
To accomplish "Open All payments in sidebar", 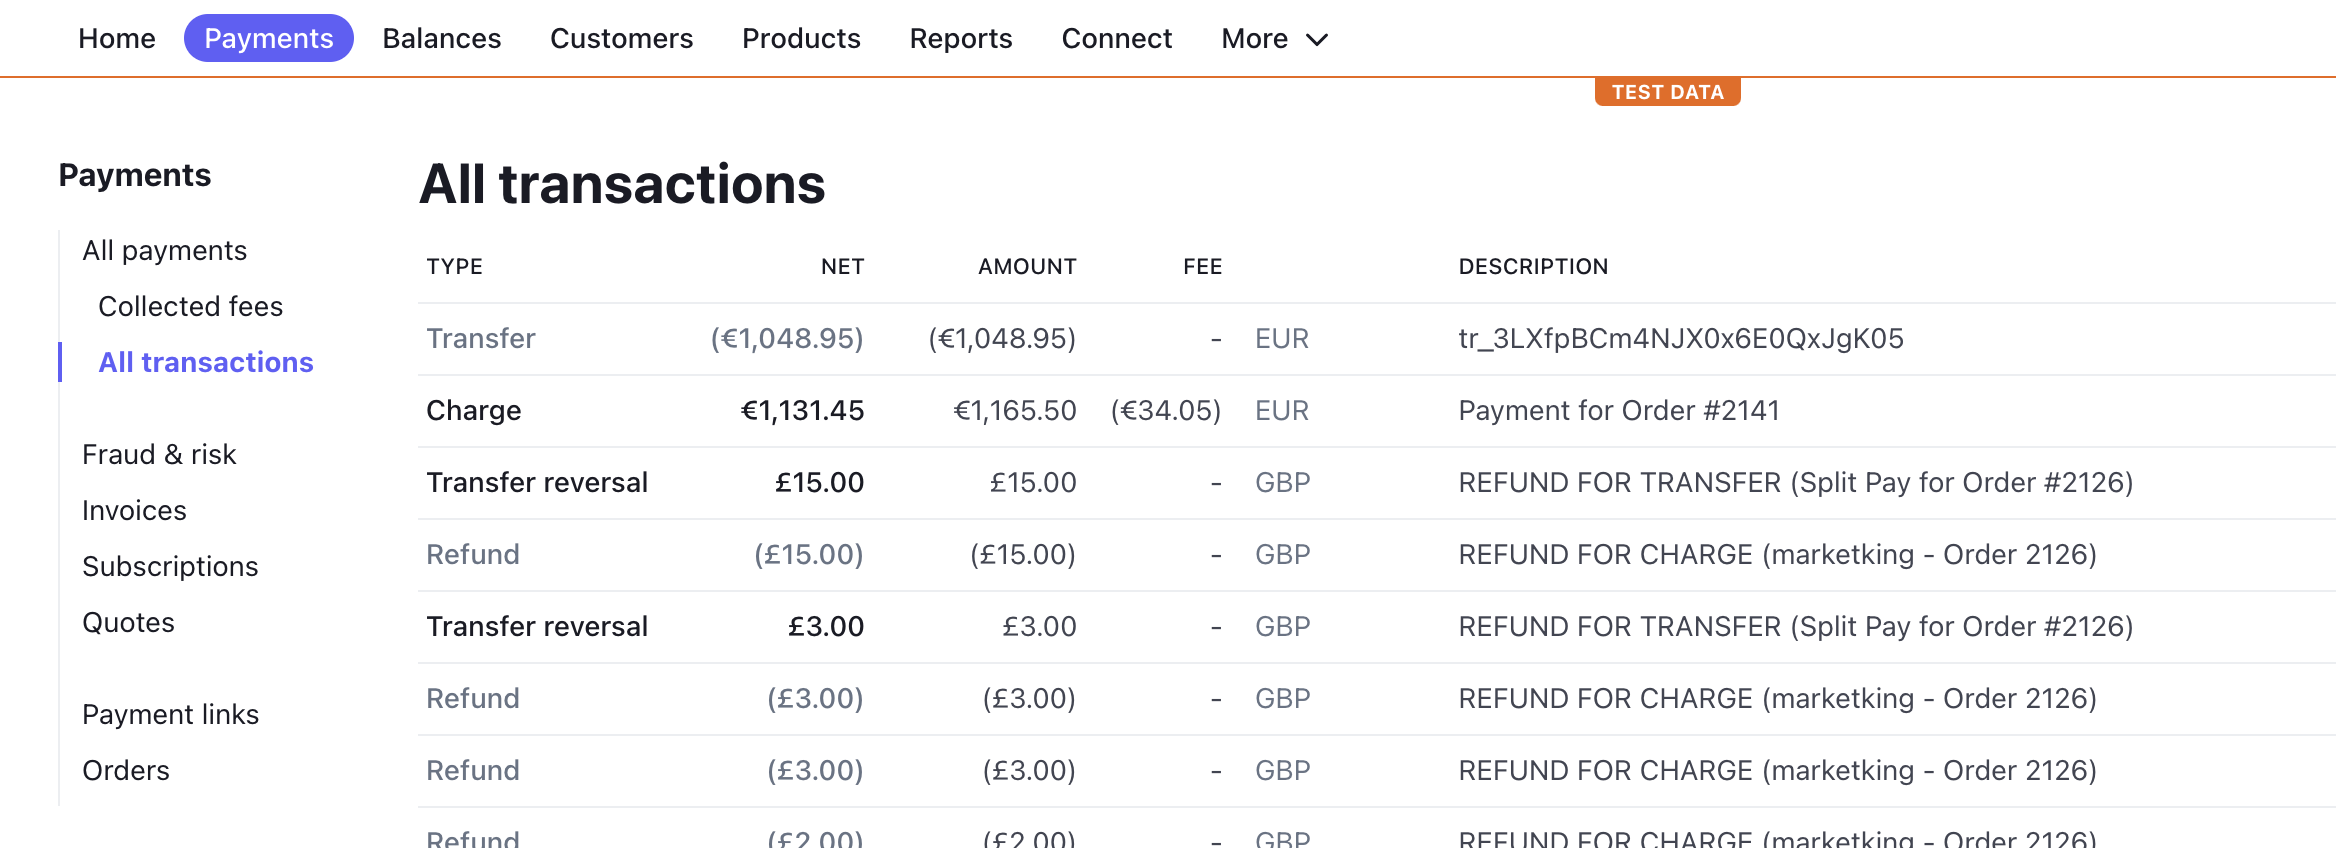I will click(165, 250).
